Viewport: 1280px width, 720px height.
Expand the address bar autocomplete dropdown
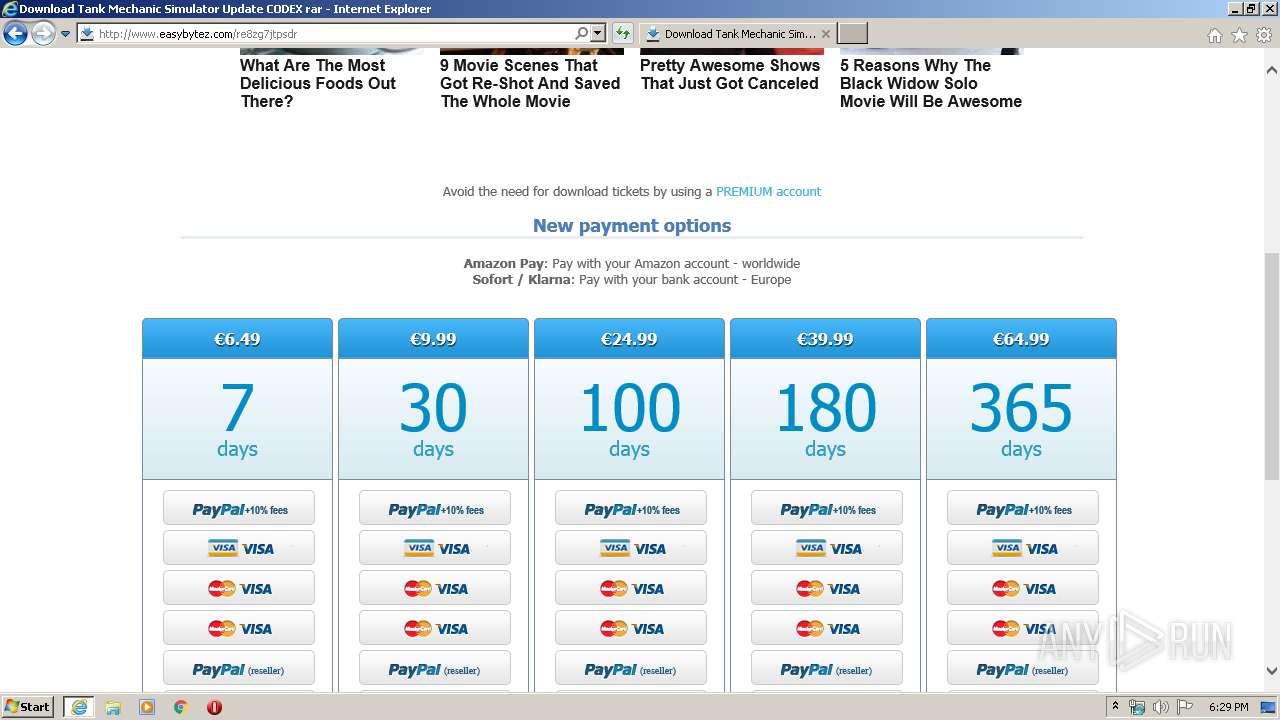[598, 34]
